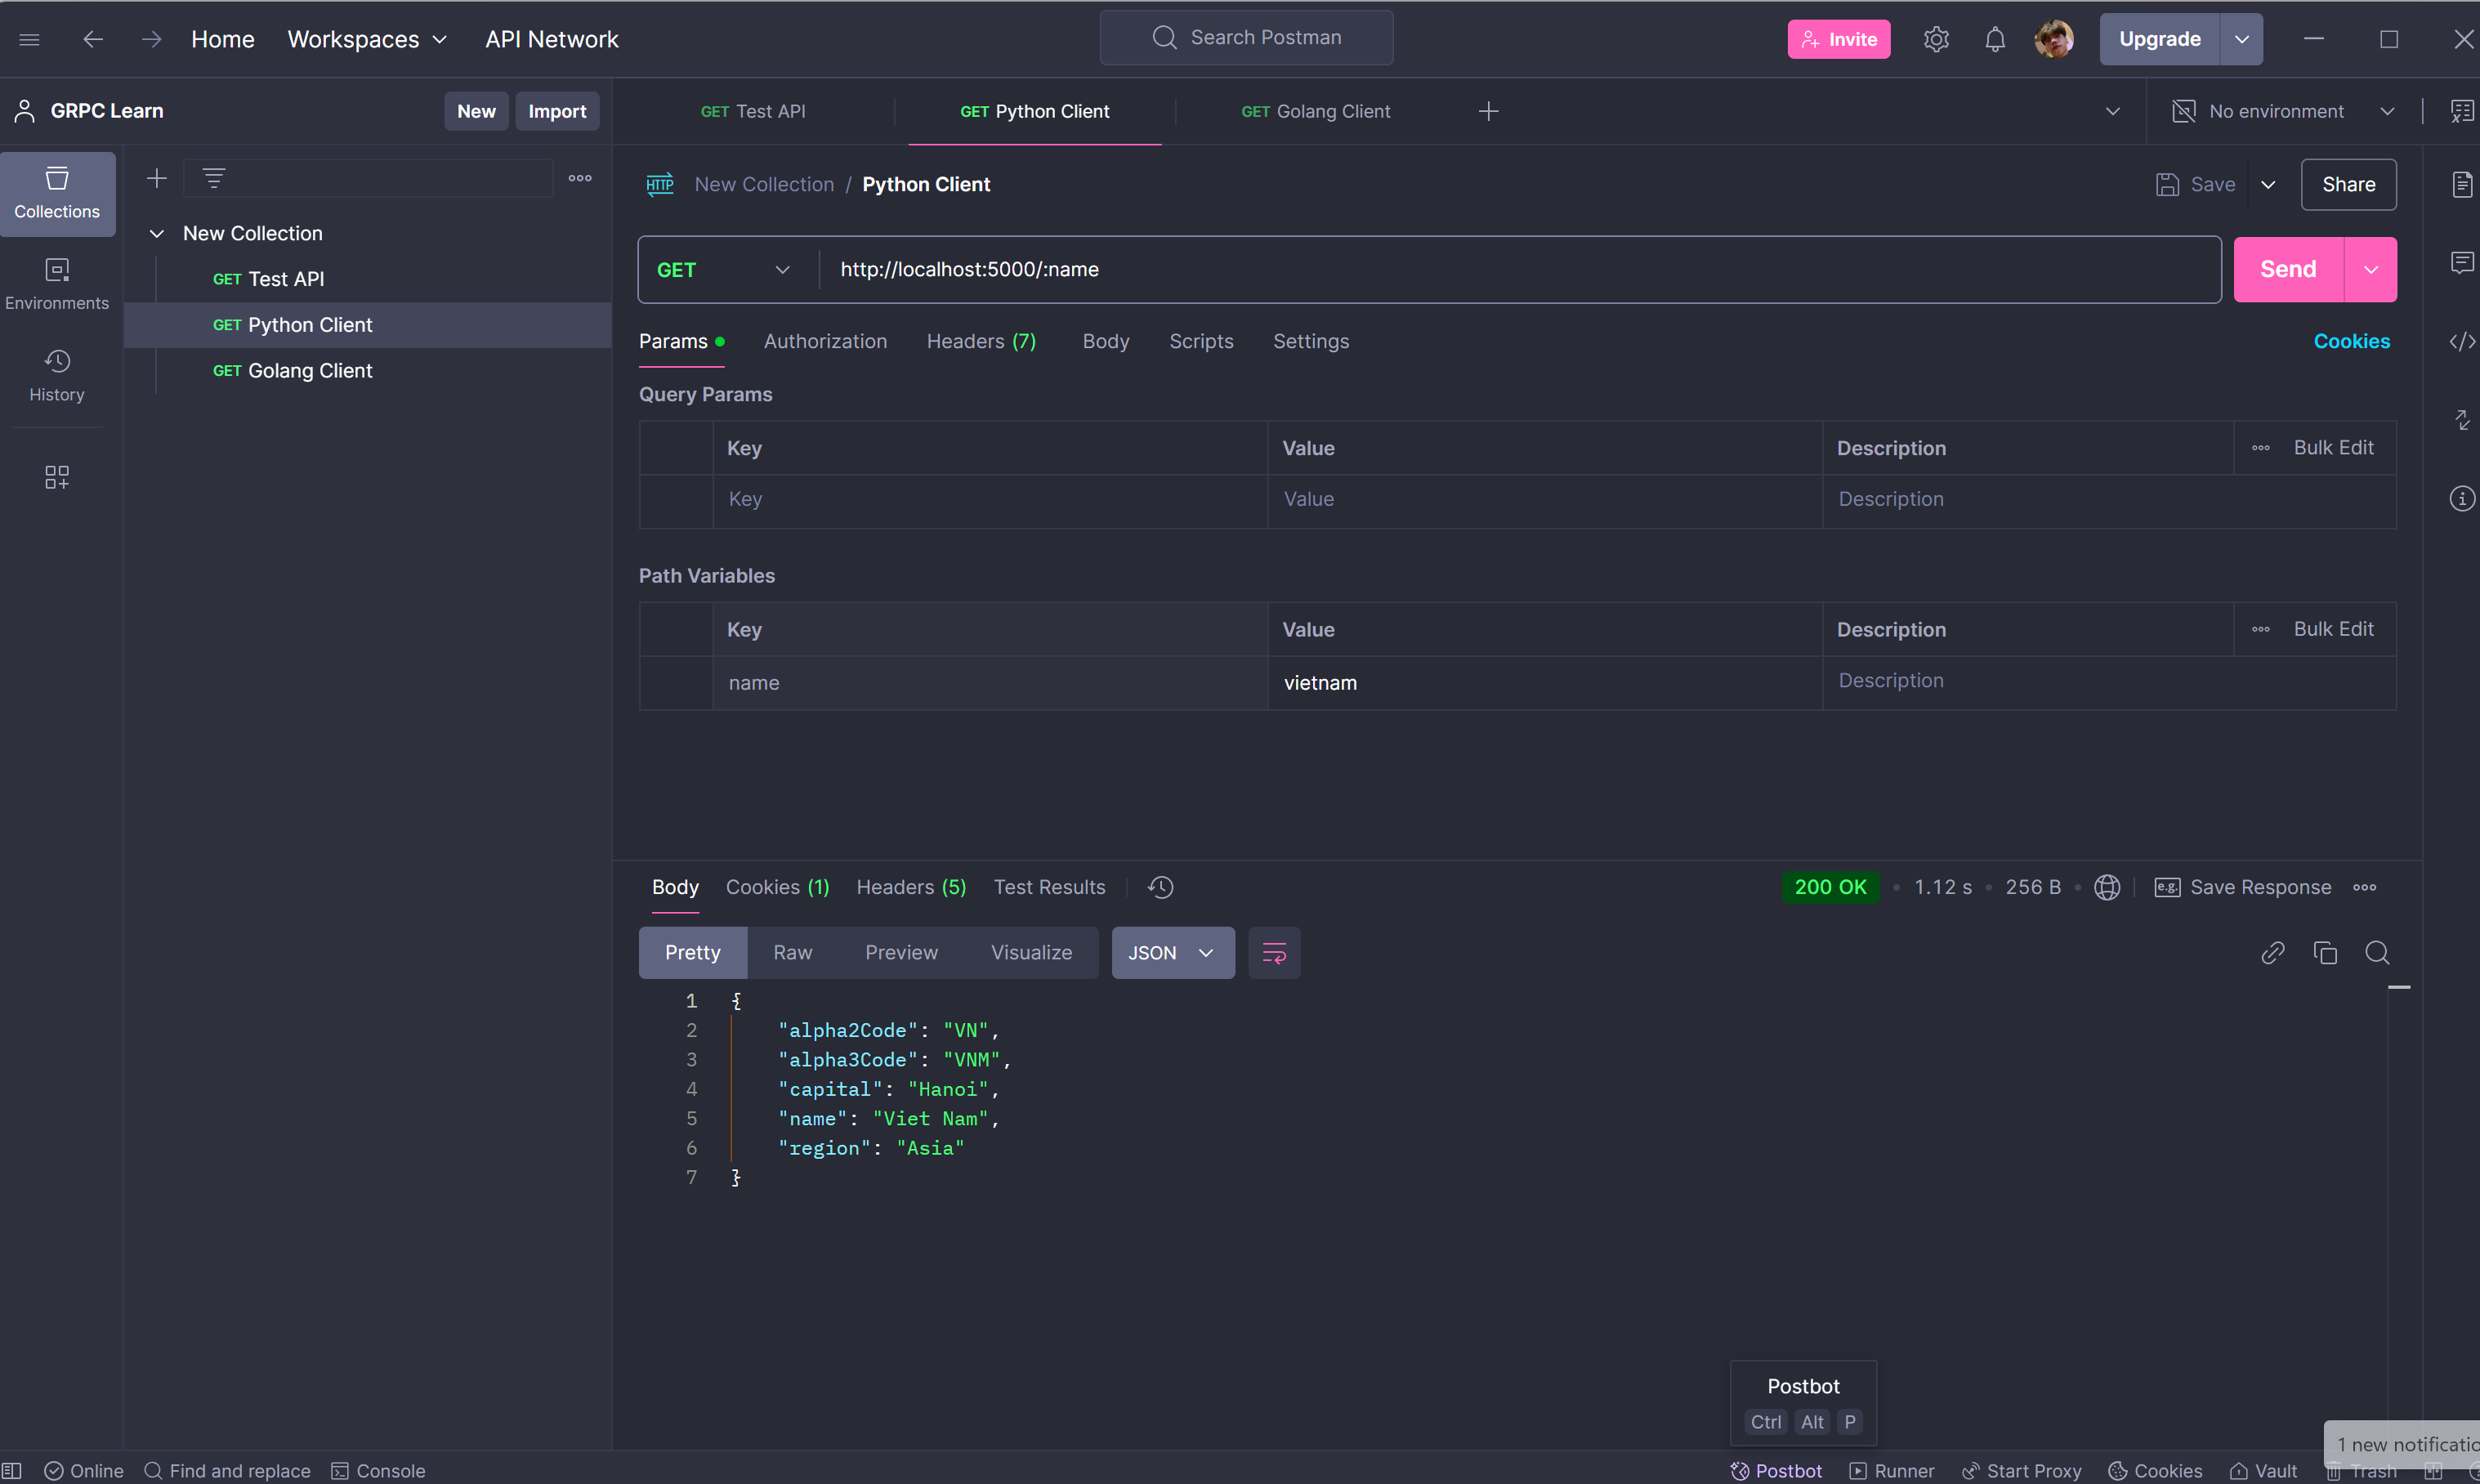Click the collections filter icon

point(213,178)
